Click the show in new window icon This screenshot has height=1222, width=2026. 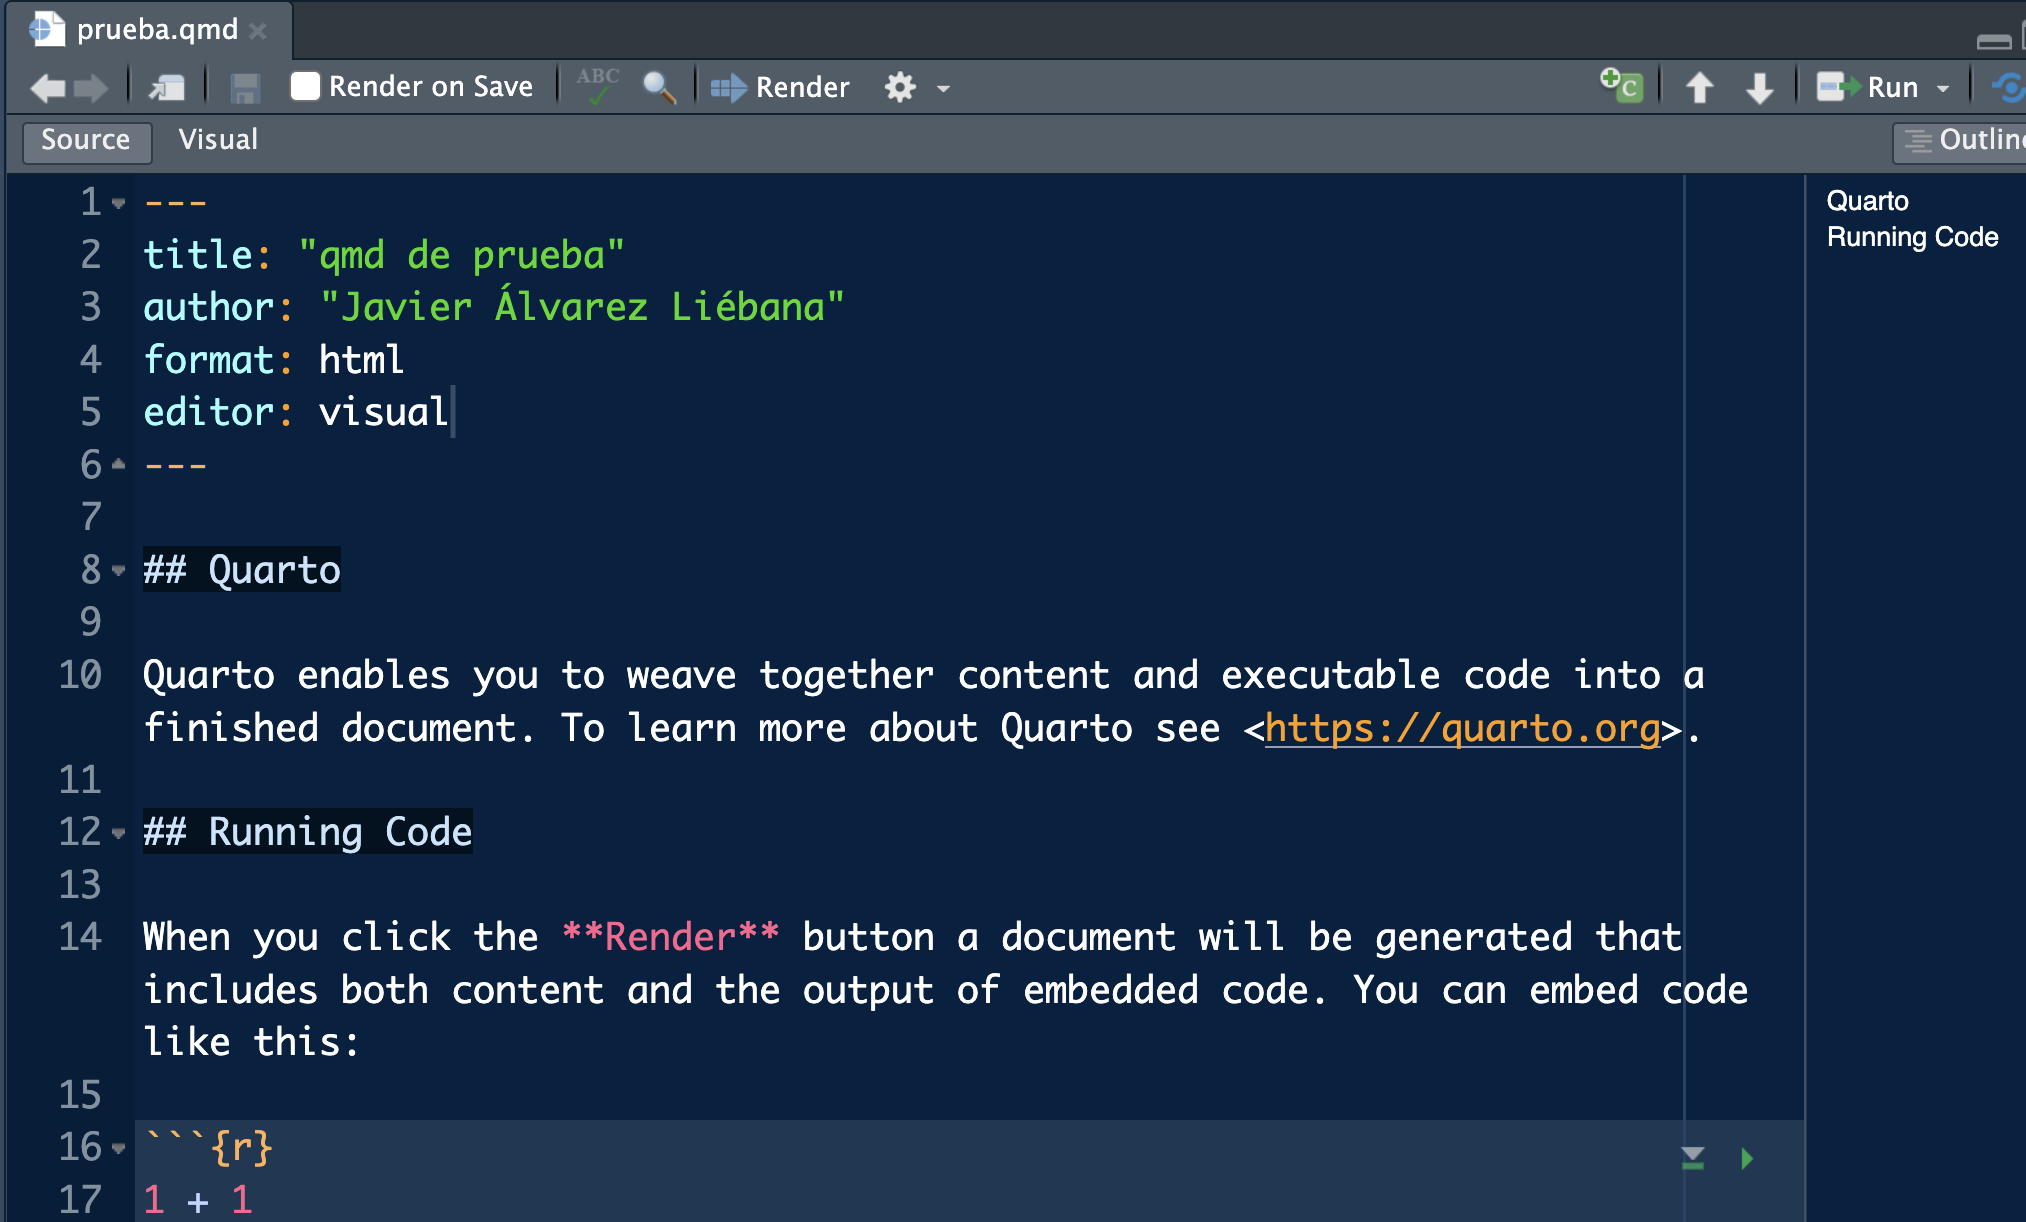(x=167, y=88)
